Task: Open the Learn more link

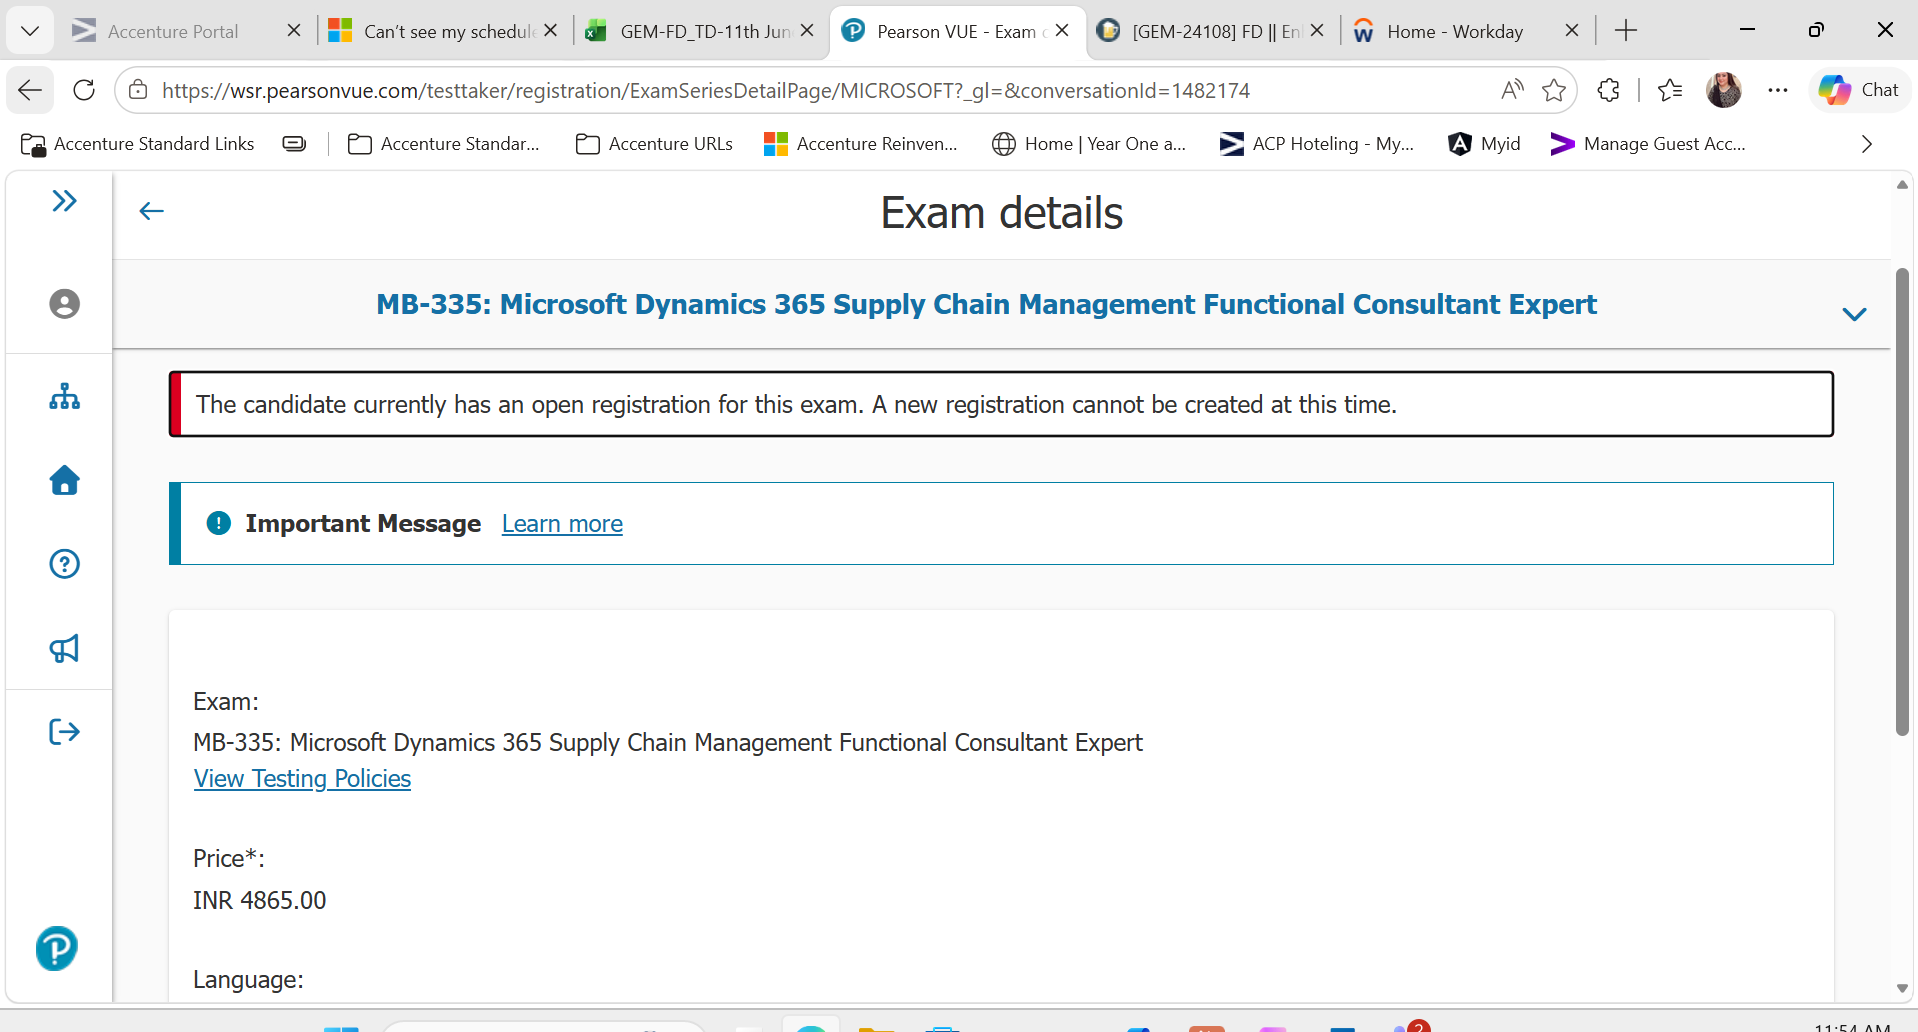Action: coord(562,524)
